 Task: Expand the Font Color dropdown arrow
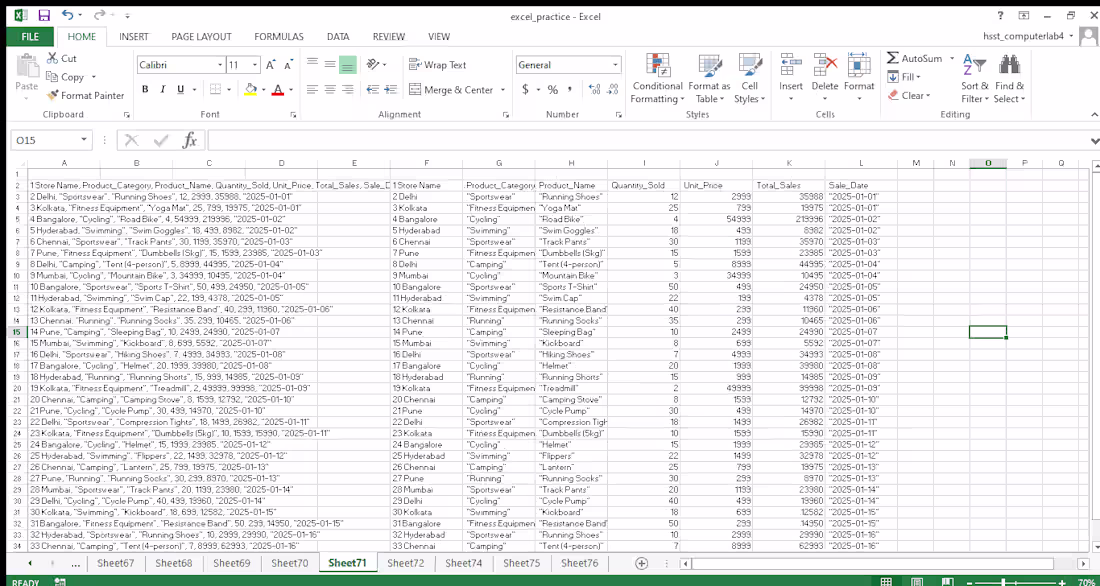click(290, 90)
